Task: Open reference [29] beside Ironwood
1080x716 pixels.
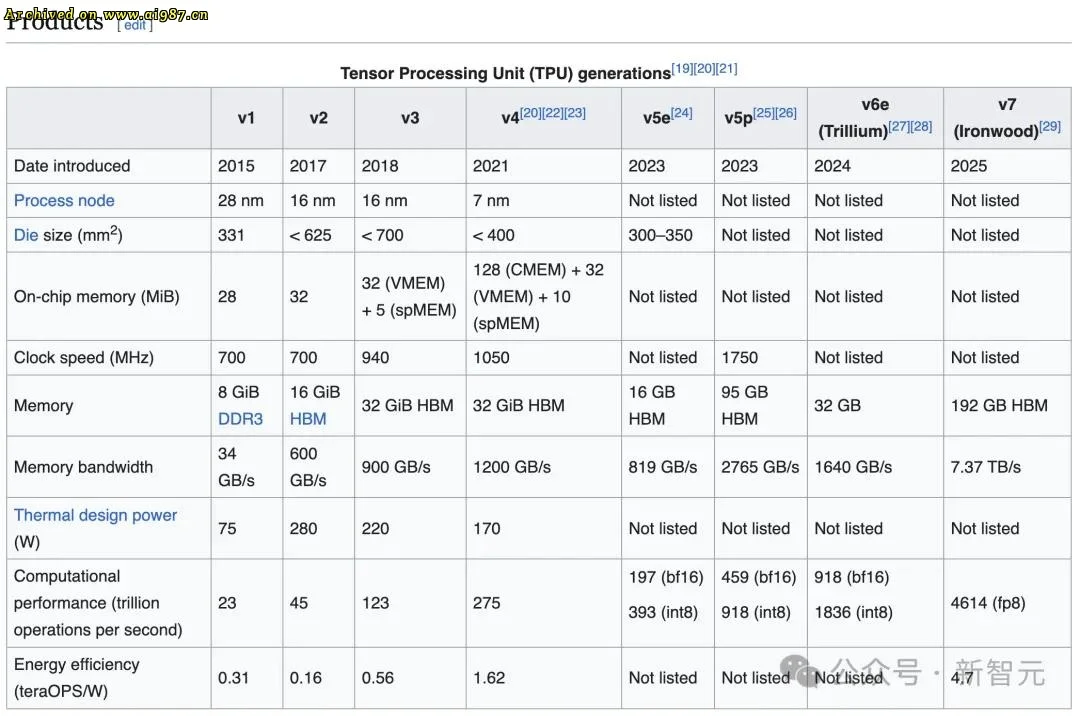Action: [x=1049, y=128]
